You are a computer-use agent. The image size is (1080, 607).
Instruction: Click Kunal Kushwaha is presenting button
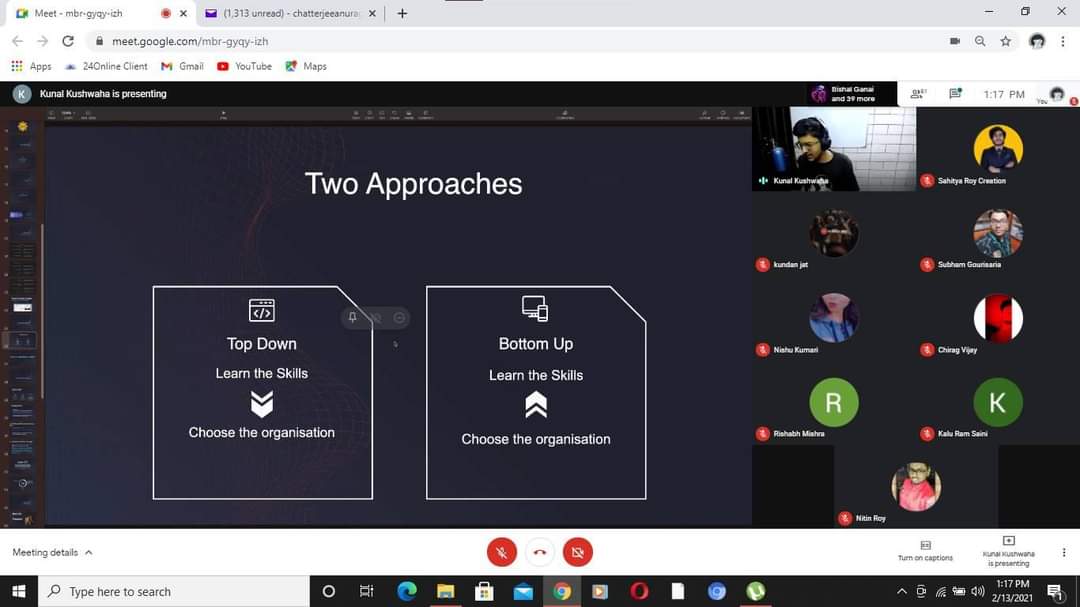(1008, 550)
